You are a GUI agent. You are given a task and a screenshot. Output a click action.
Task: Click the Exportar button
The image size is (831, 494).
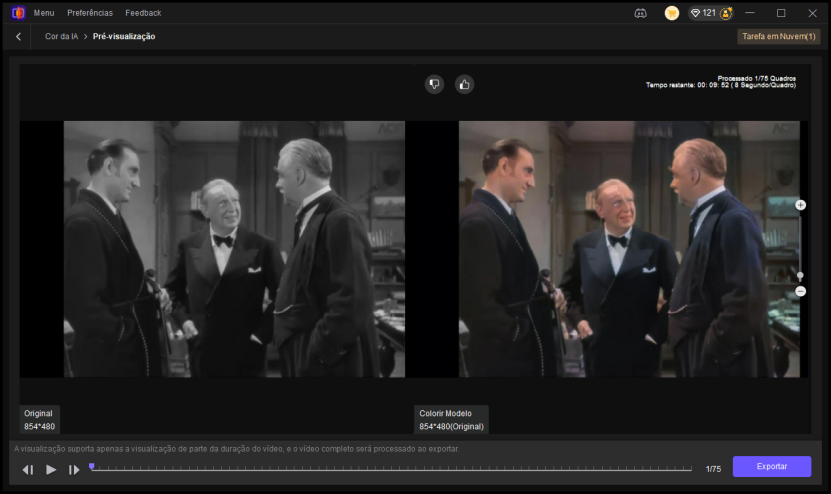[x=772, y=466]
